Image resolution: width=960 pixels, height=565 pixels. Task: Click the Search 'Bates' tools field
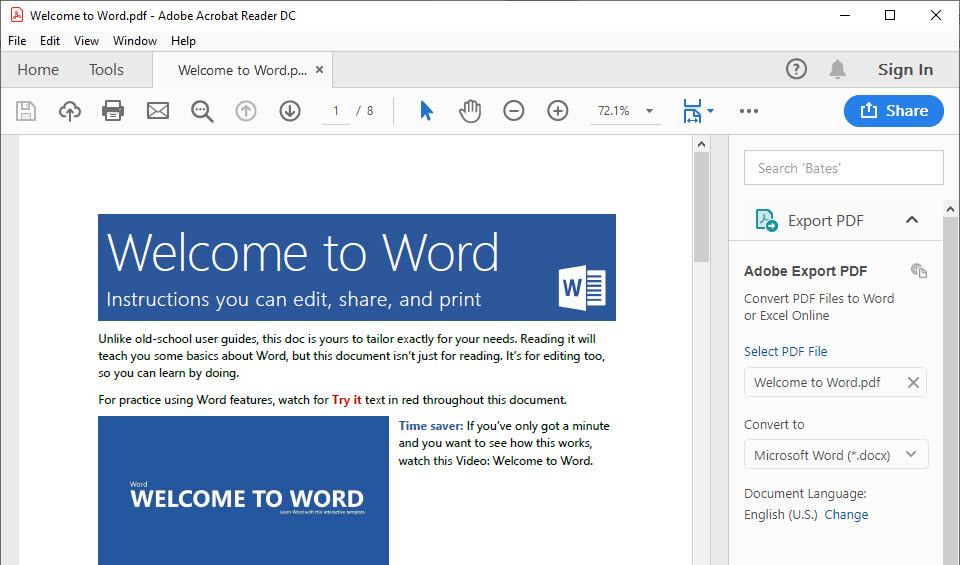(844, 168)
